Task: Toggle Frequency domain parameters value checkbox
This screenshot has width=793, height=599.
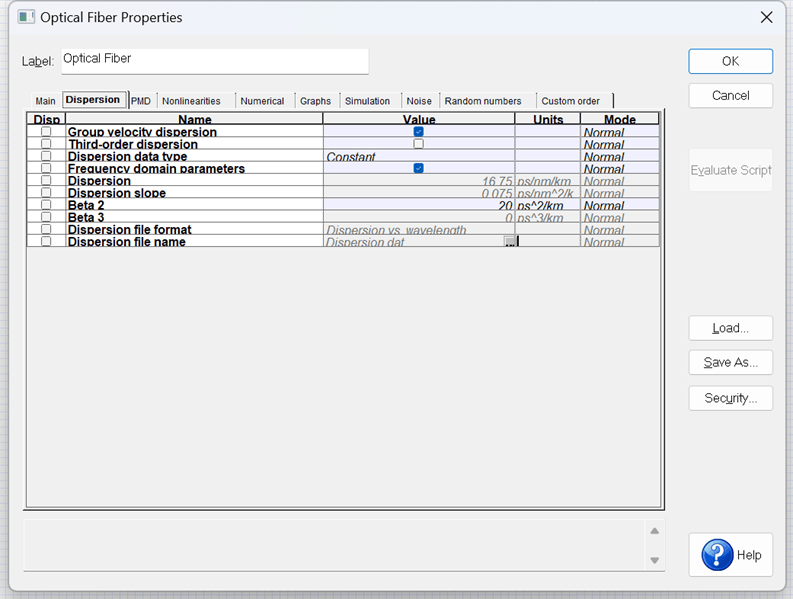Action: pos(418,169)
